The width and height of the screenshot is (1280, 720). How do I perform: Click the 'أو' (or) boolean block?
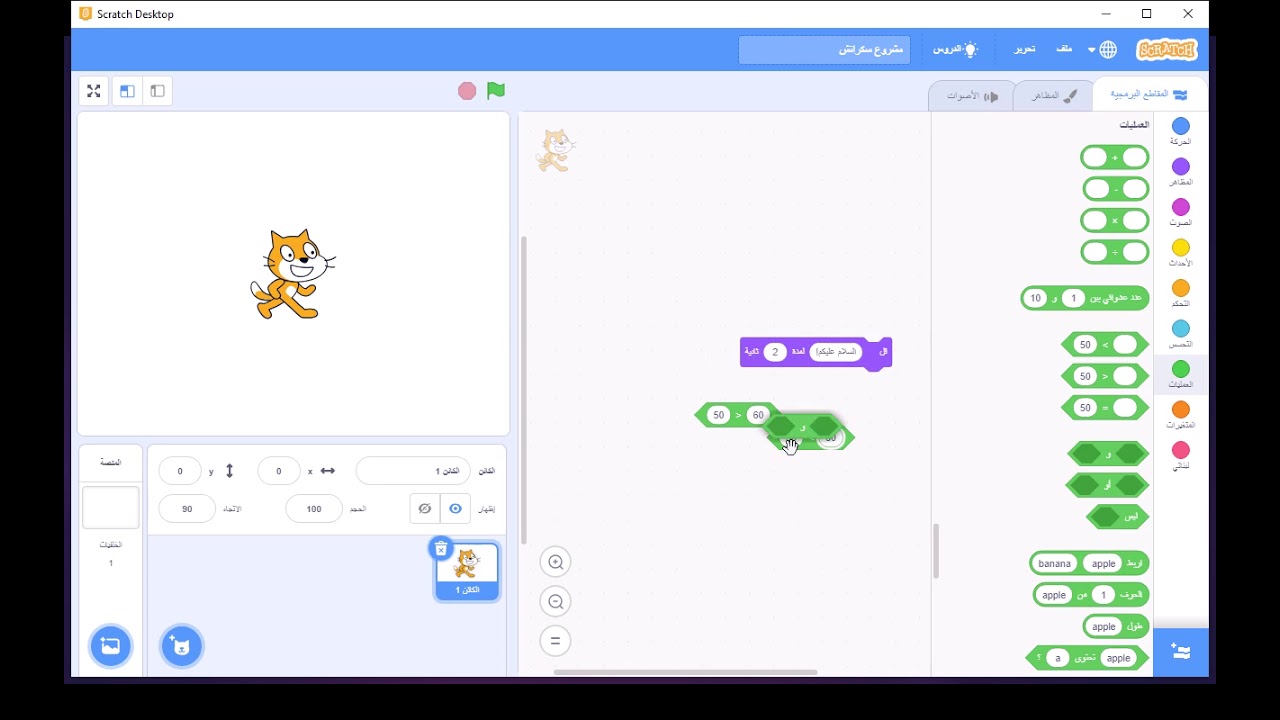(x=1108, y=485)
